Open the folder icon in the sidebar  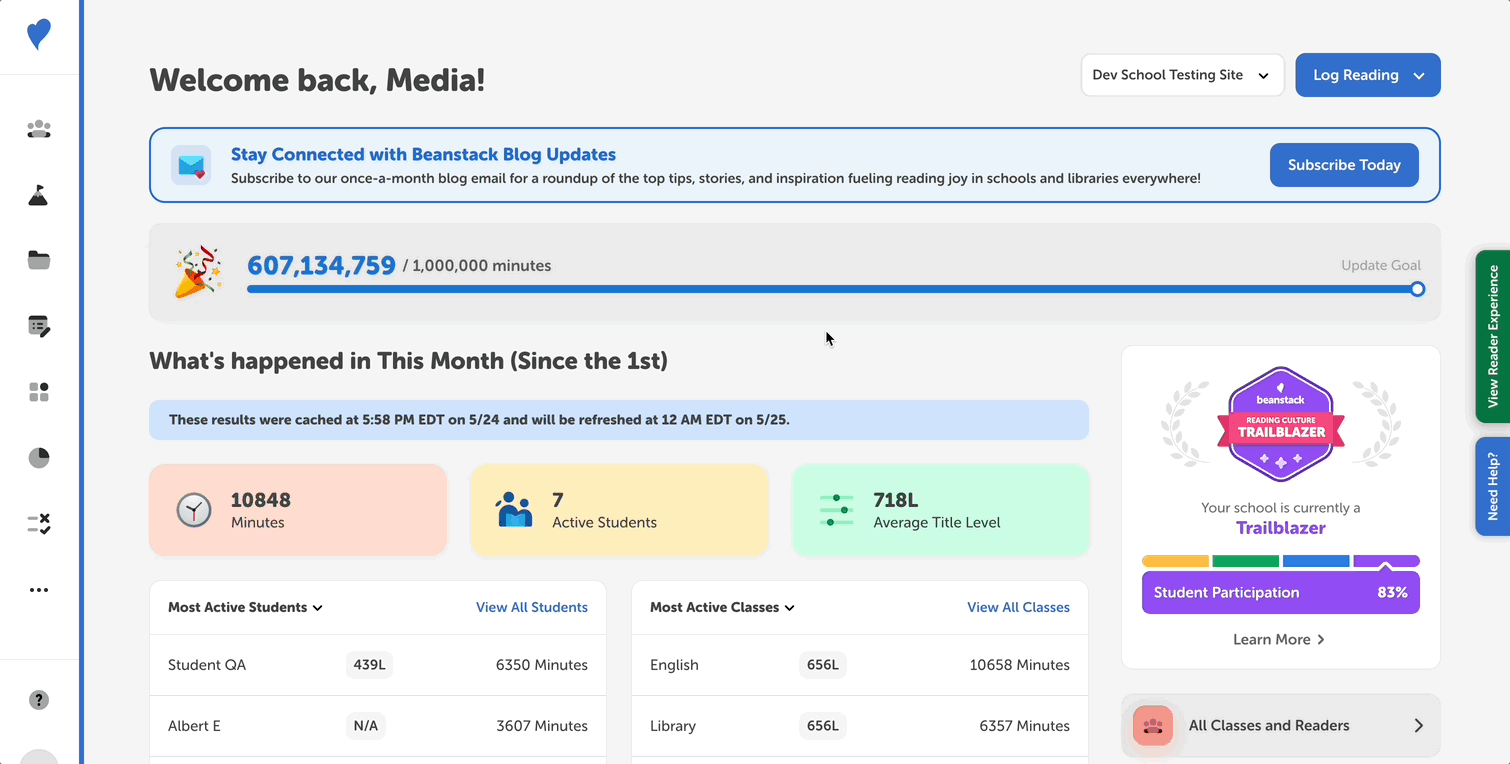[x=38, y=260]
